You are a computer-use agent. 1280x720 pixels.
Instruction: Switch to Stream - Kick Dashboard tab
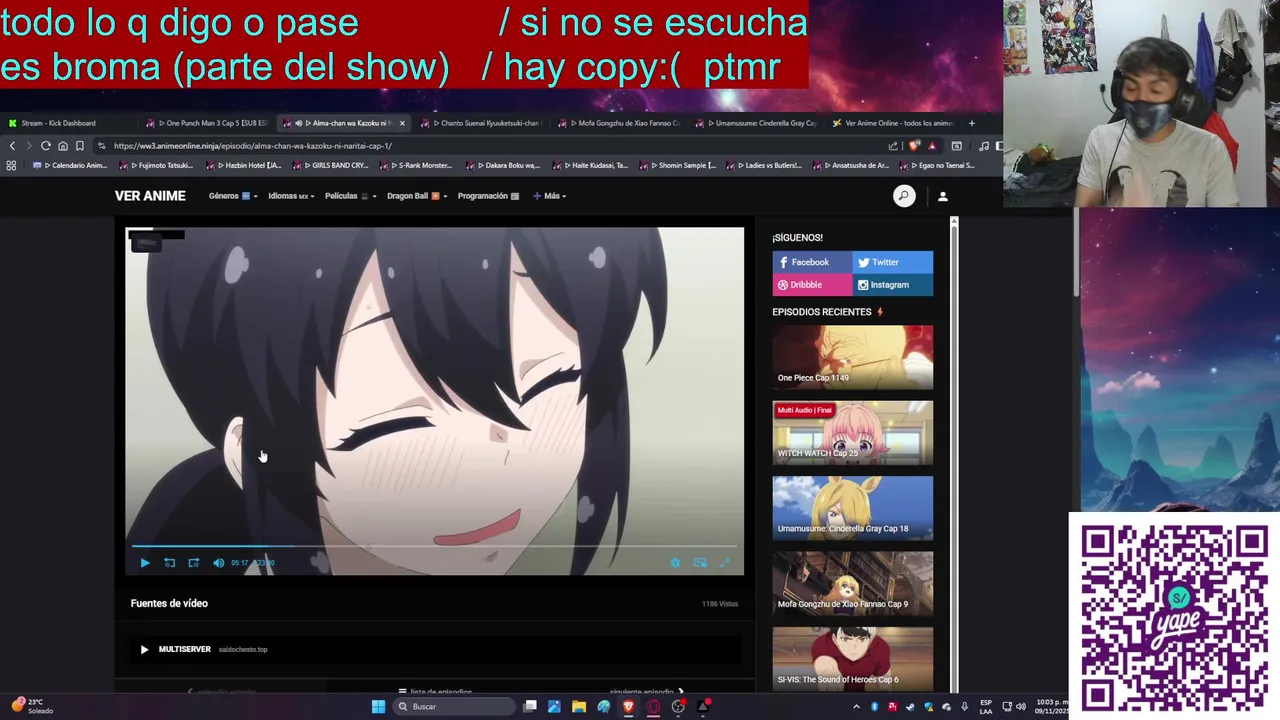68,123
